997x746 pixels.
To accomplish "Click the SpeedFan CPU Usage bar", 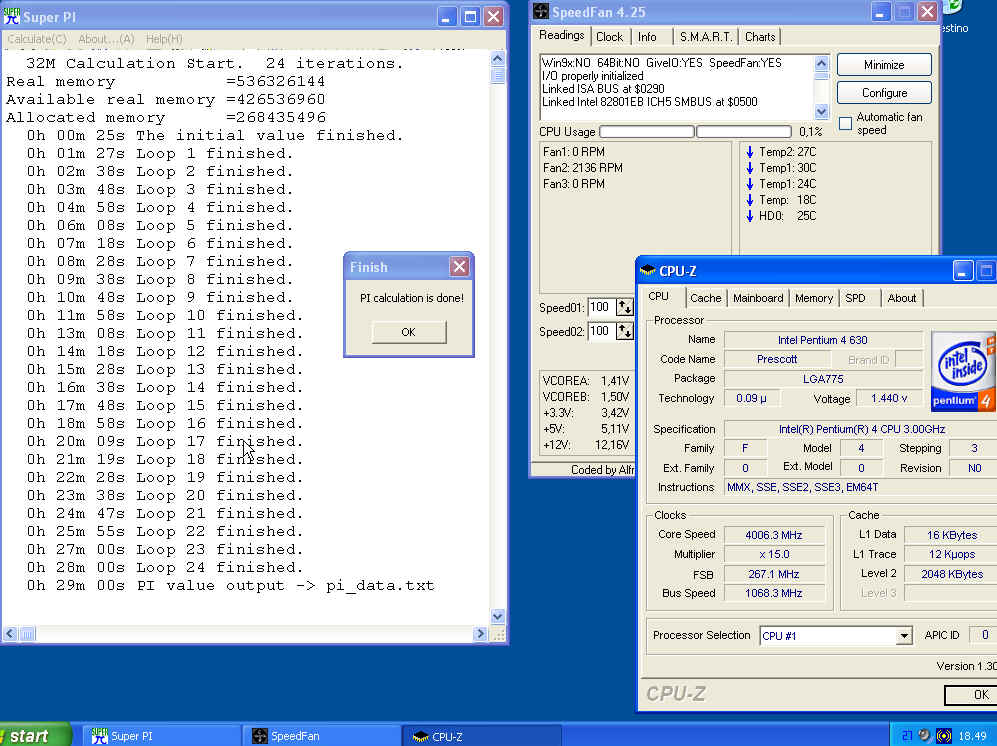I will pyautogui.click(x=695, y=132).
